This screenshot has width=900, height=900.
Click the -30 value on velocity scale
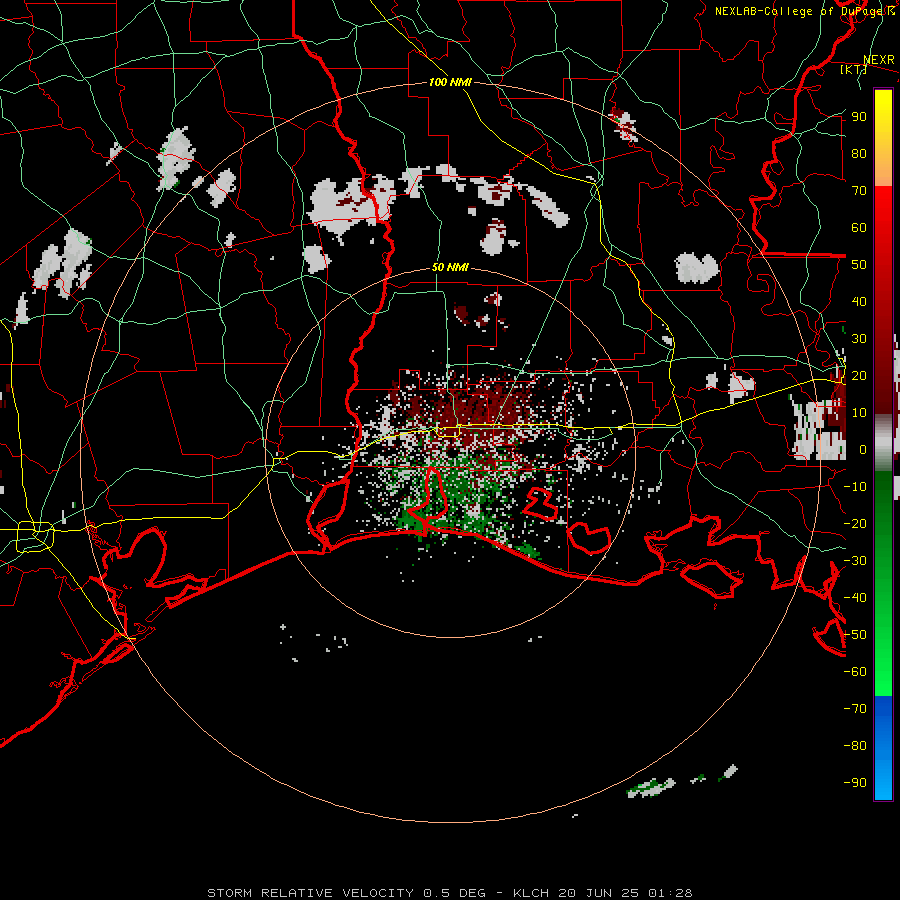pyautogui.click(x=855, y=561)
